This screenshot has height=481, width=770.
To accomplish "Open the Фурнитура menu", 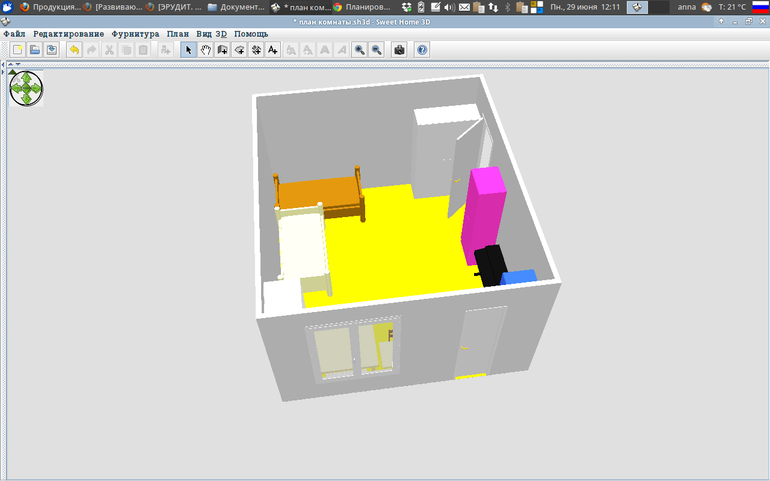I will pyautogui.click(x=135, y=34).
